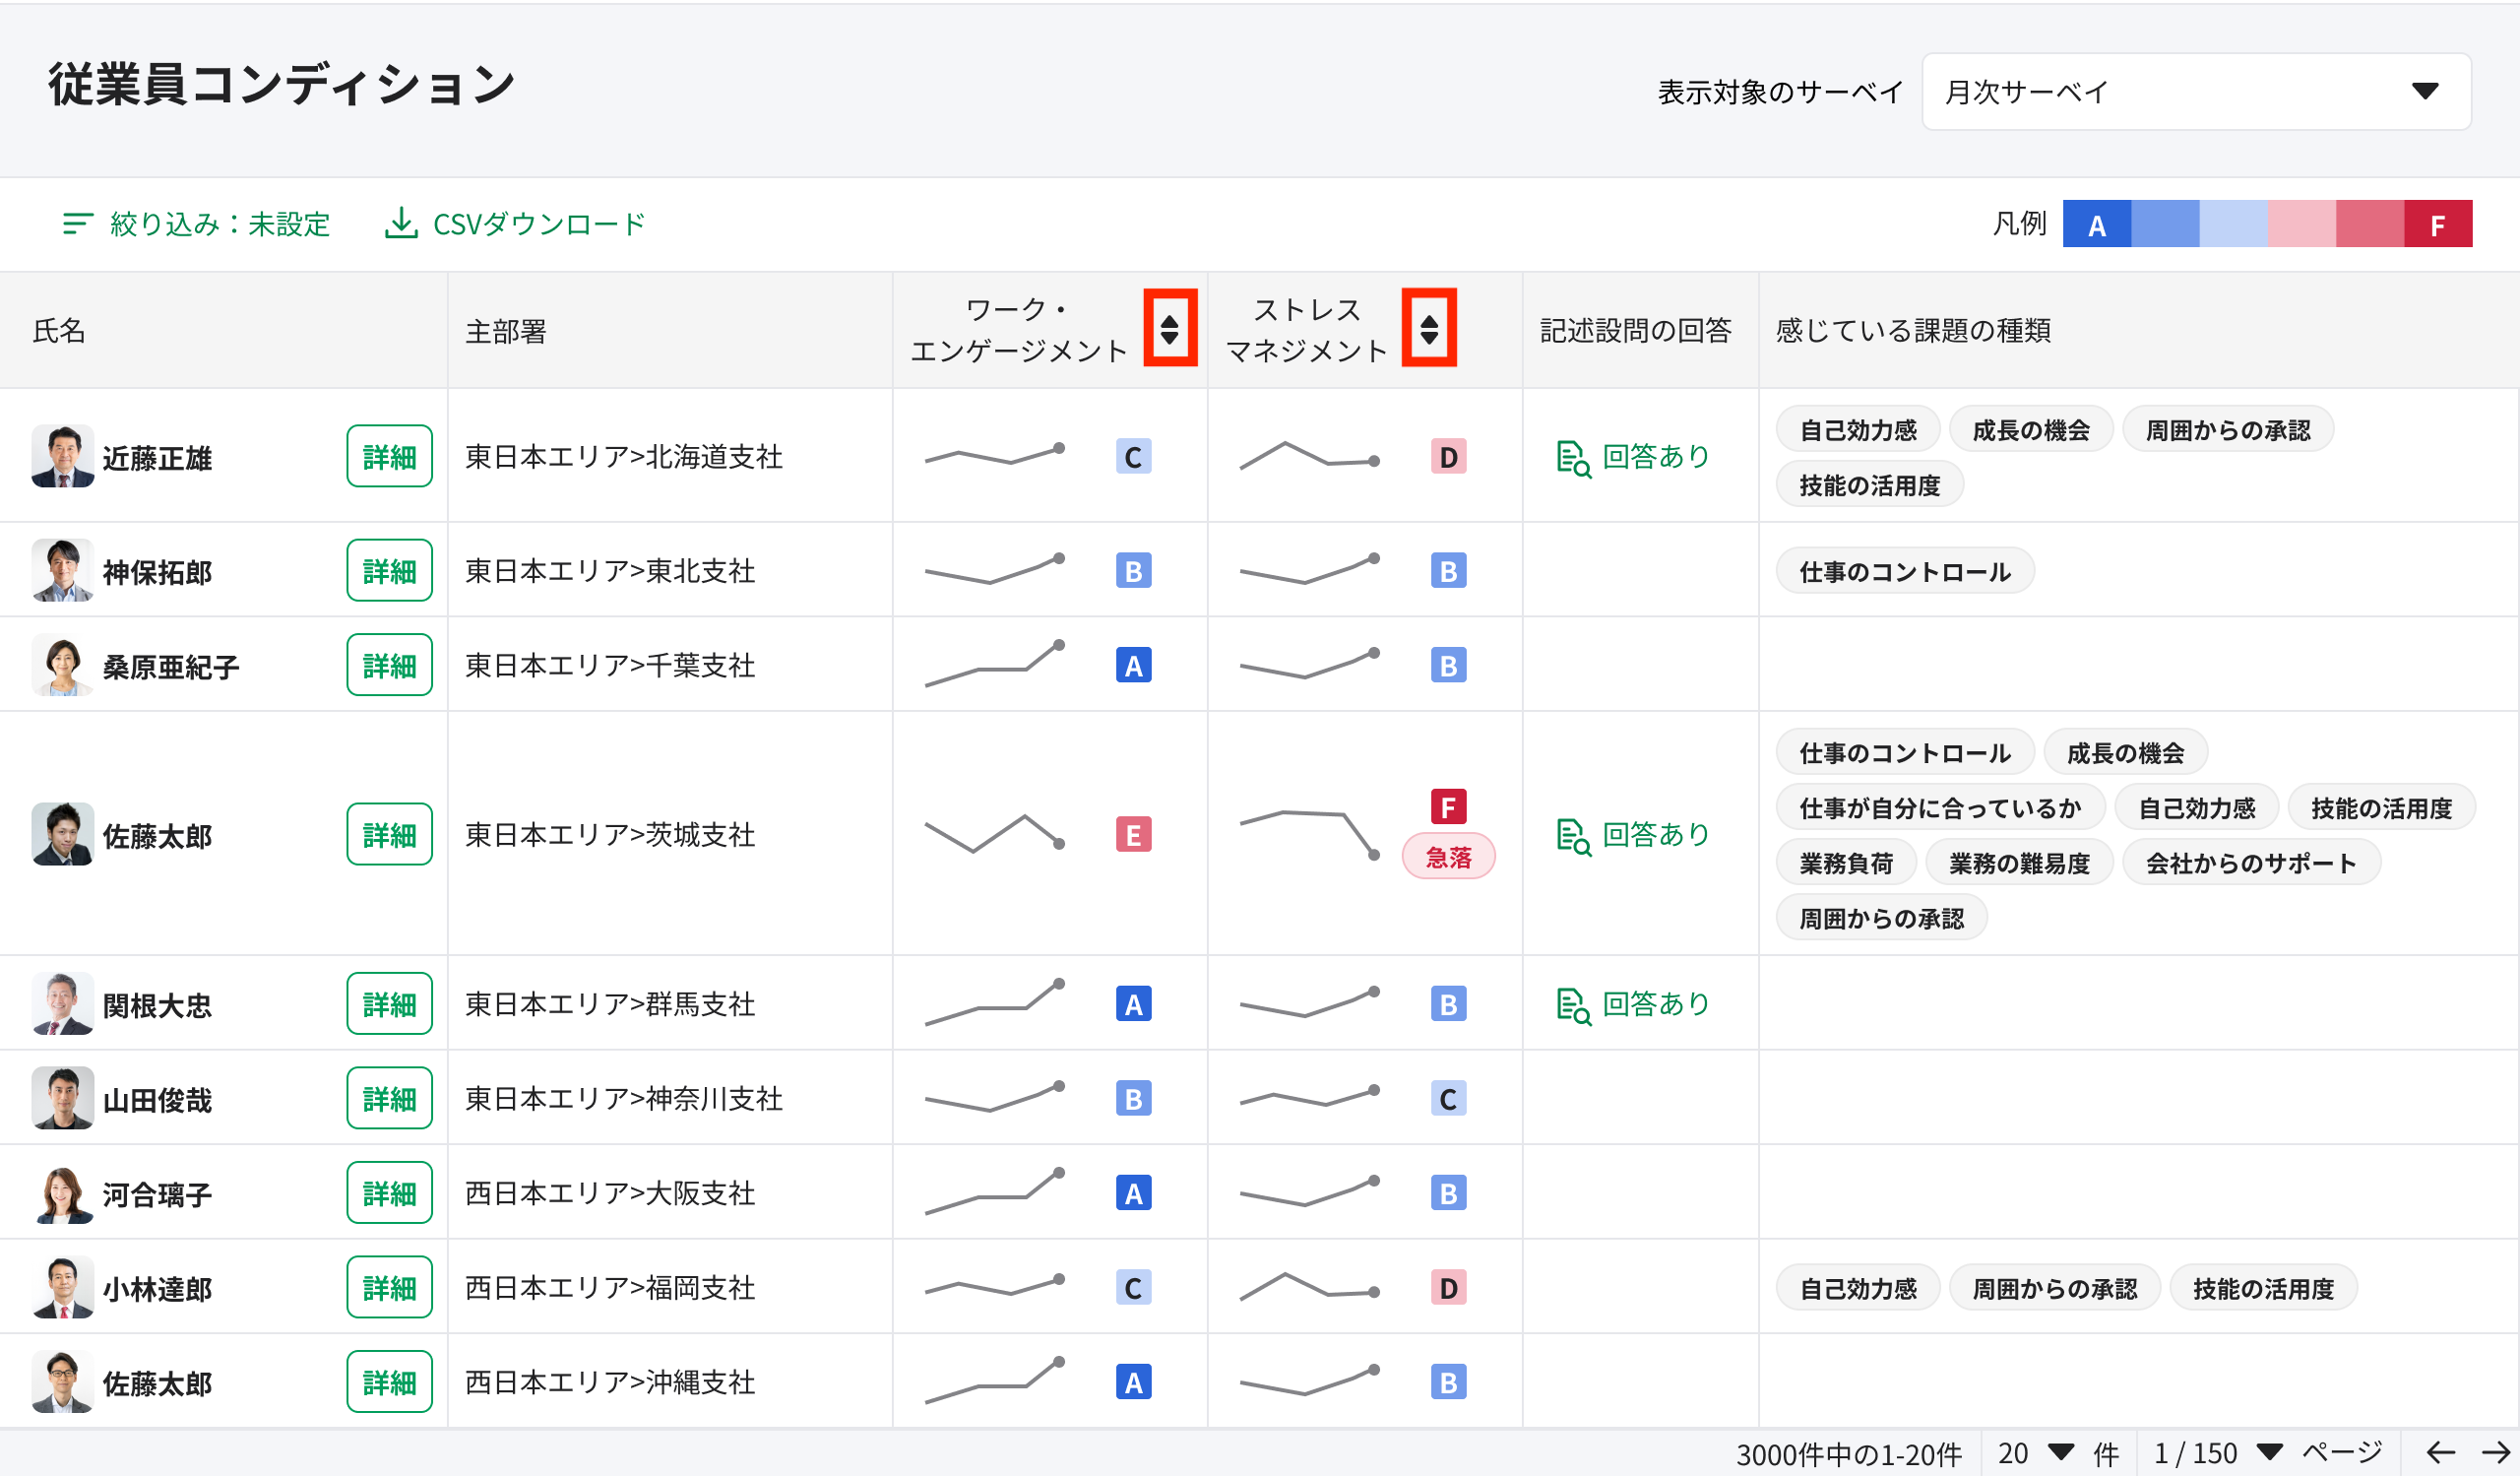Open 詳細 for 山田俊哉

389,1099
